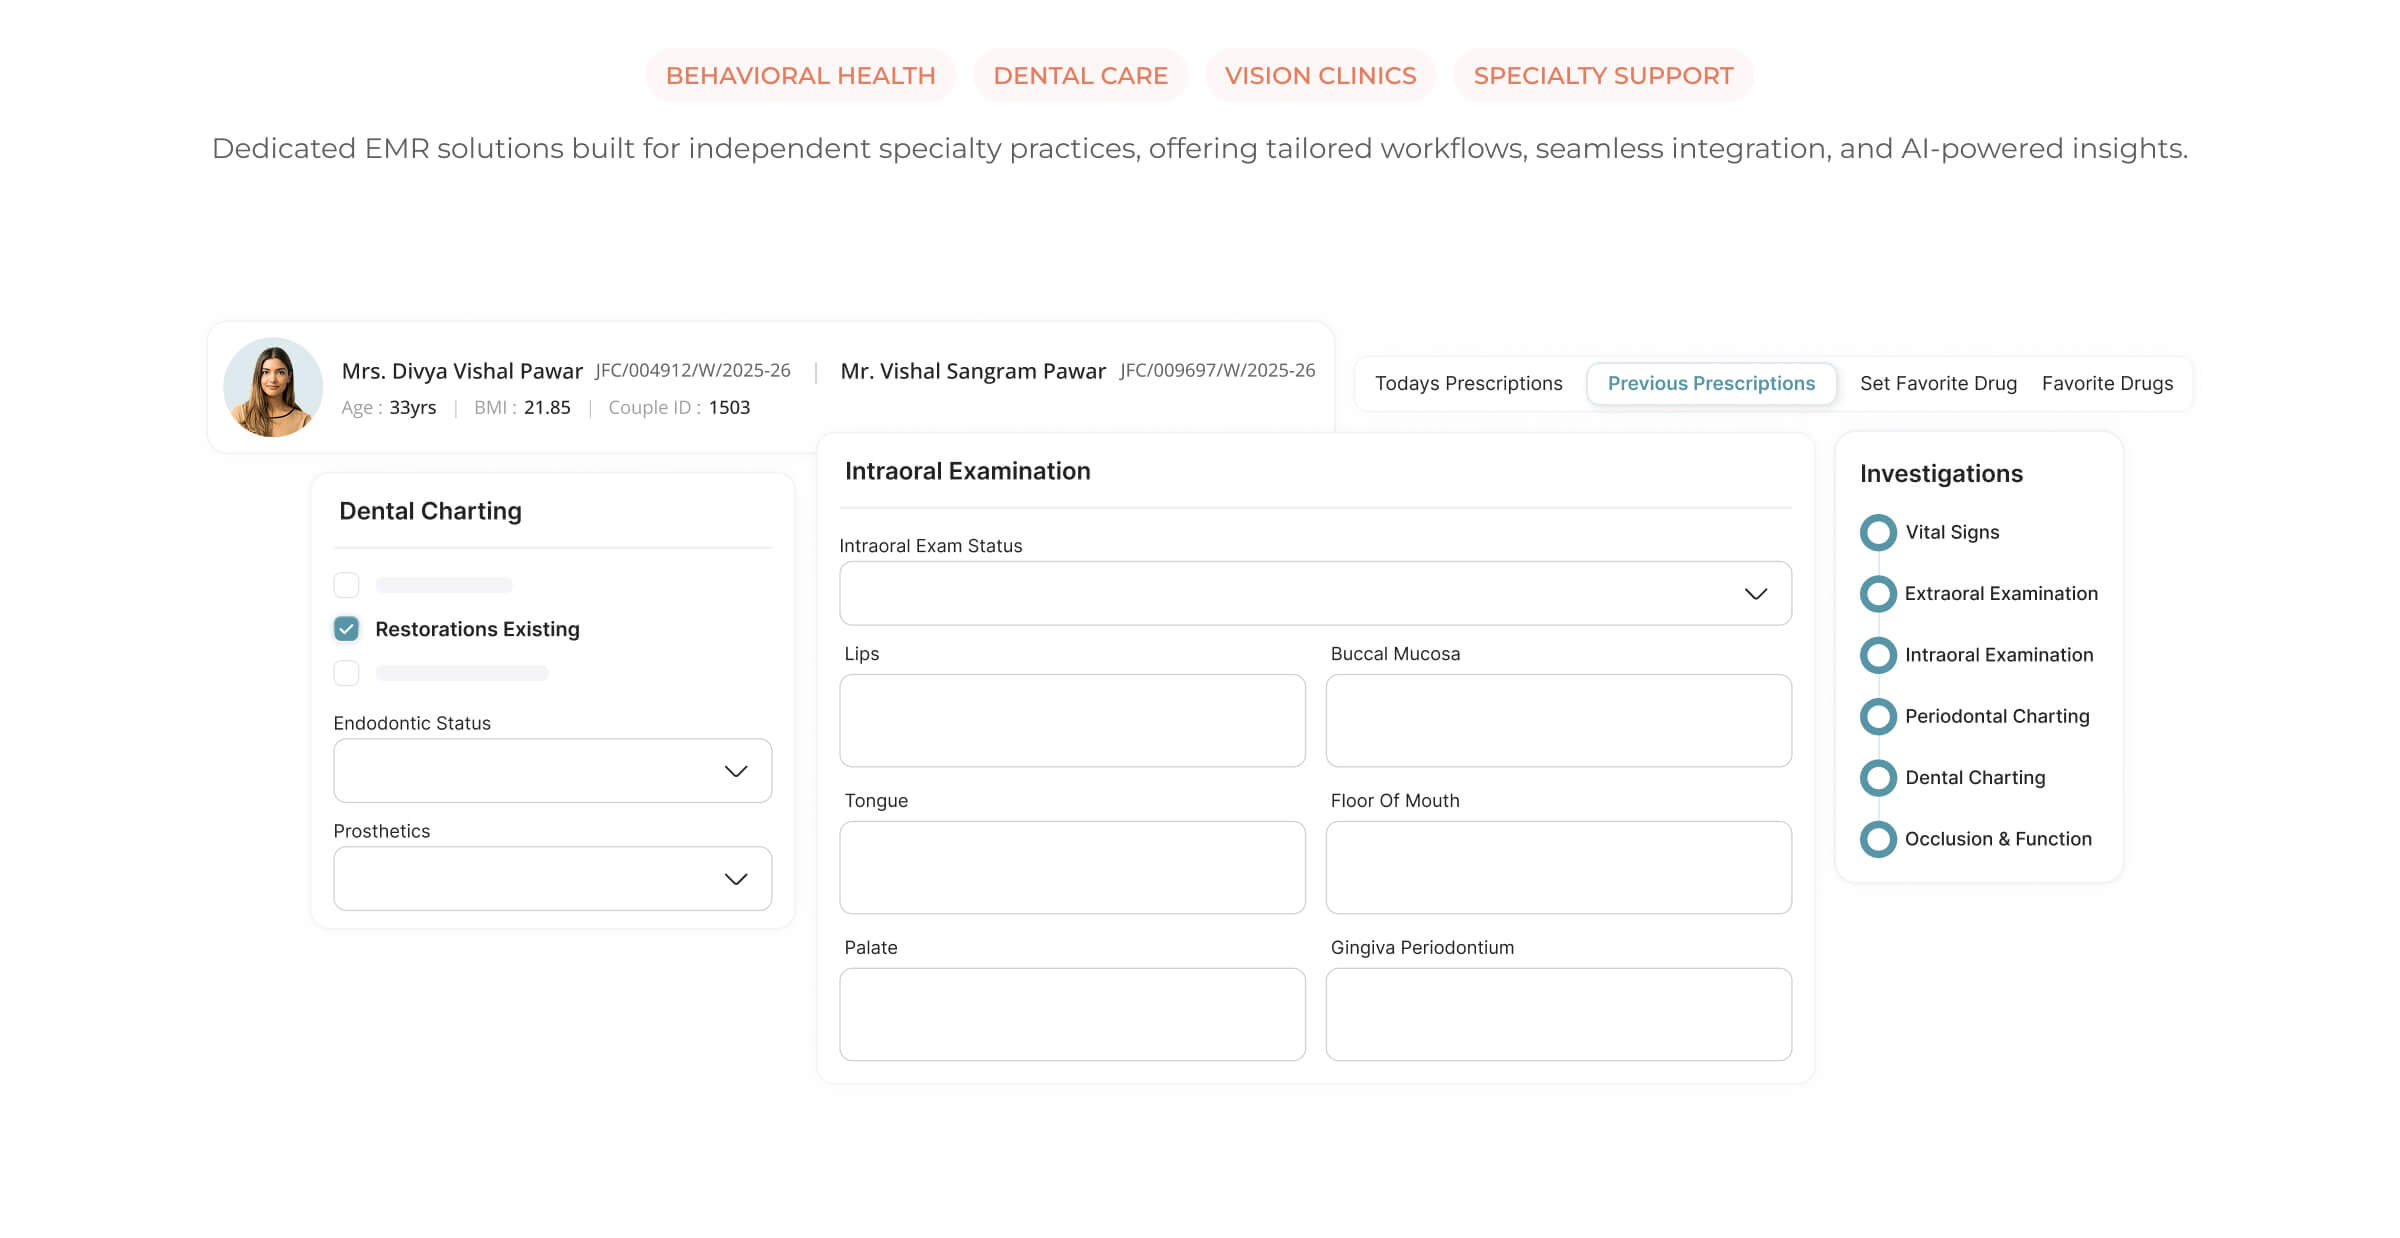Viewport: 2400px width, 1238px height.
Task: Expand the Intraoral Exam Status dropdown
Action: (1314, 593)
